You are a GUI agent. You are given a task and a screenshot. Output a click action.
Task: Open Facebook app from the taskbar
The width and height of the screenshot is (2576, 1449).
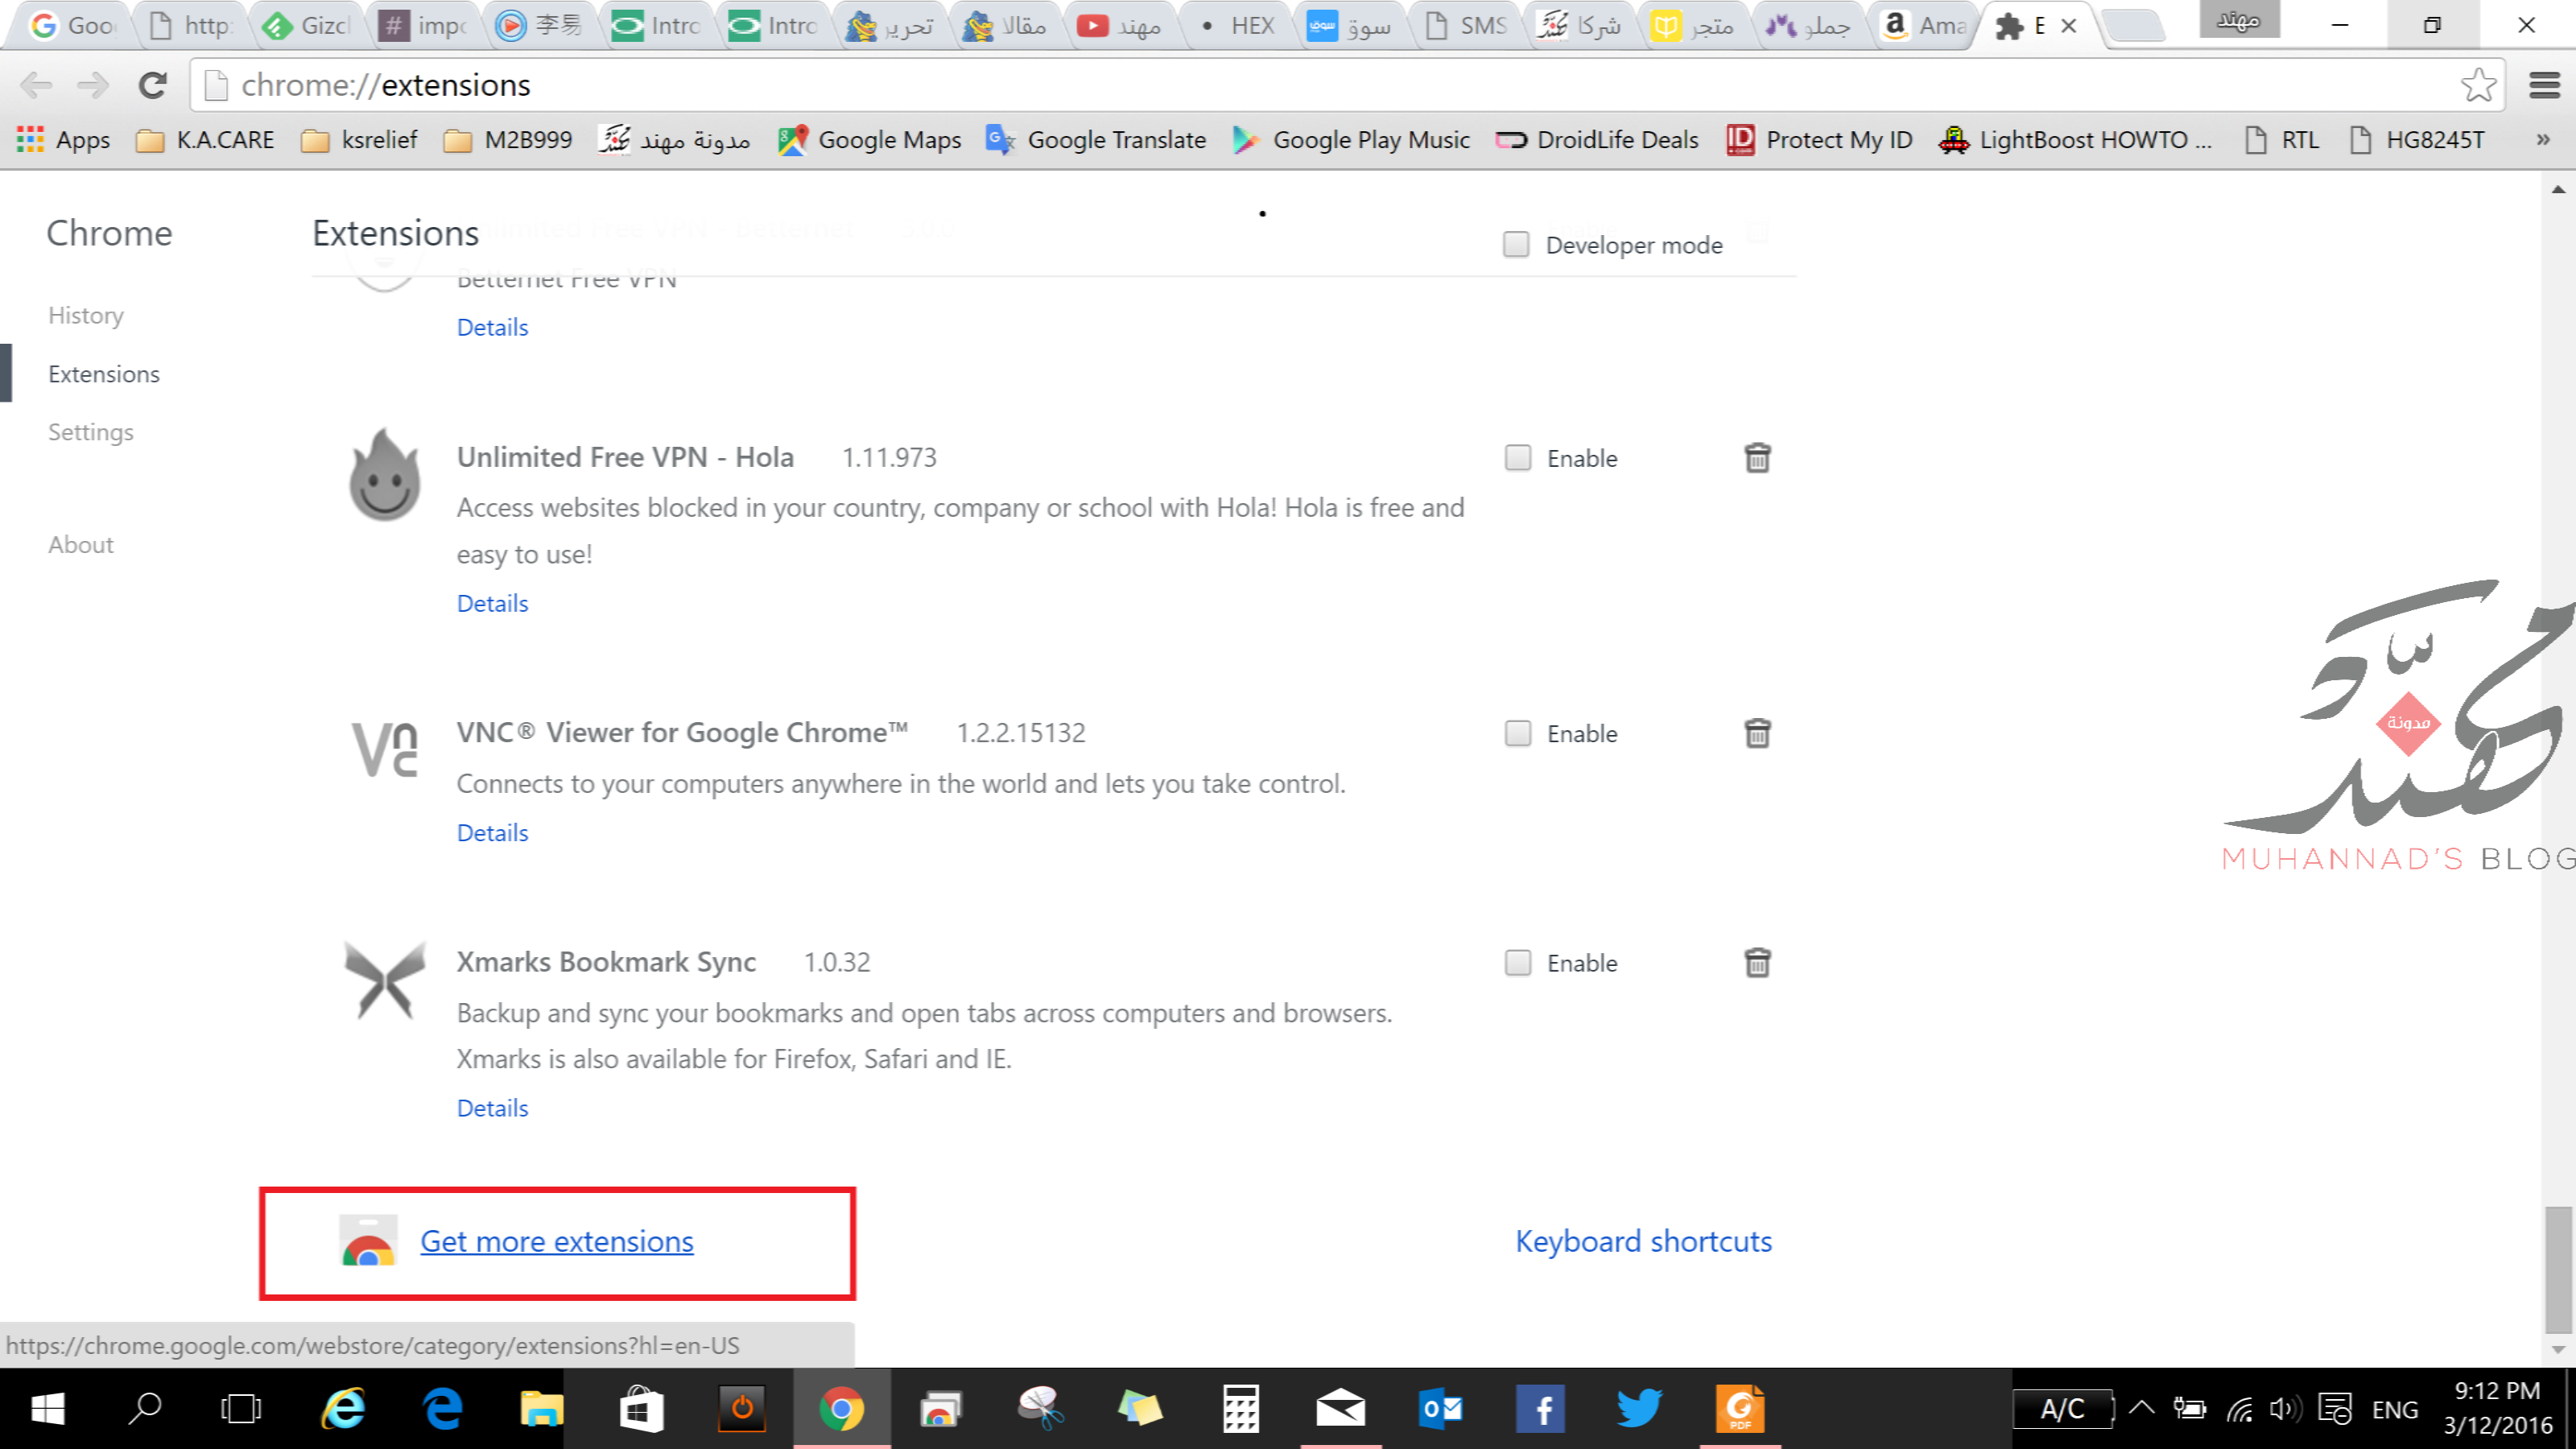click(x=1540, y=1409)
